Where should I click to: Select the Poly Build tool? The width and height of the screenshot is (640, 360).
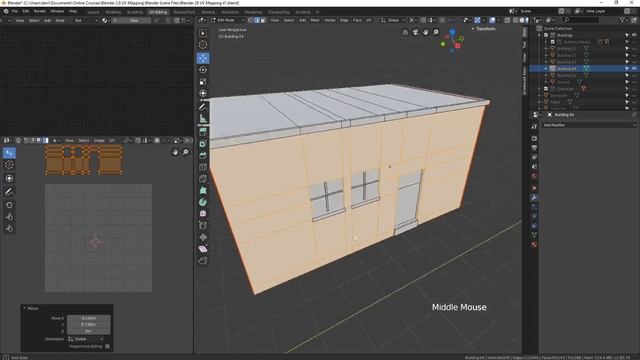203,191
